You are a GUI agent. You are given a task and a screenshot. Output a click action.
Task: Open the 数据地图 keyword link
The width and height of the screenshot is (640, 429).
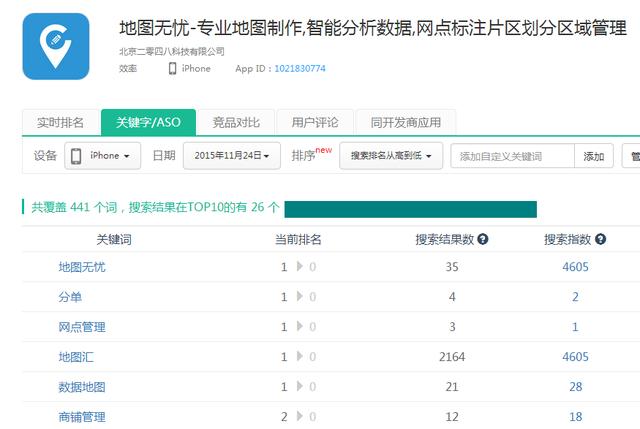point(82,387)
